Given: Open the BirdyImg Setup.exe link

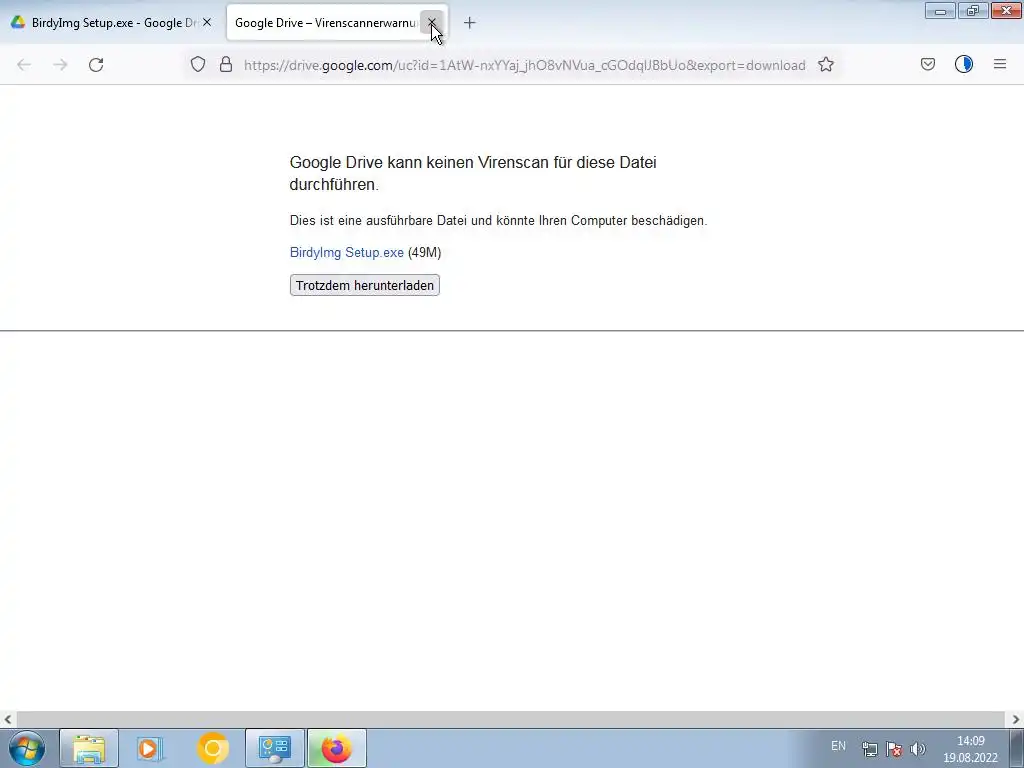Looking at the screenshot, I should tap(347, 253).
